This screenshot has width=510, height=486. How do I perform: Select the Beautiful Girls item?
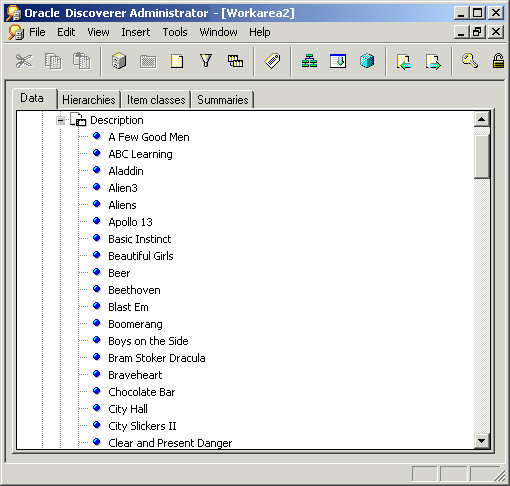141,256
